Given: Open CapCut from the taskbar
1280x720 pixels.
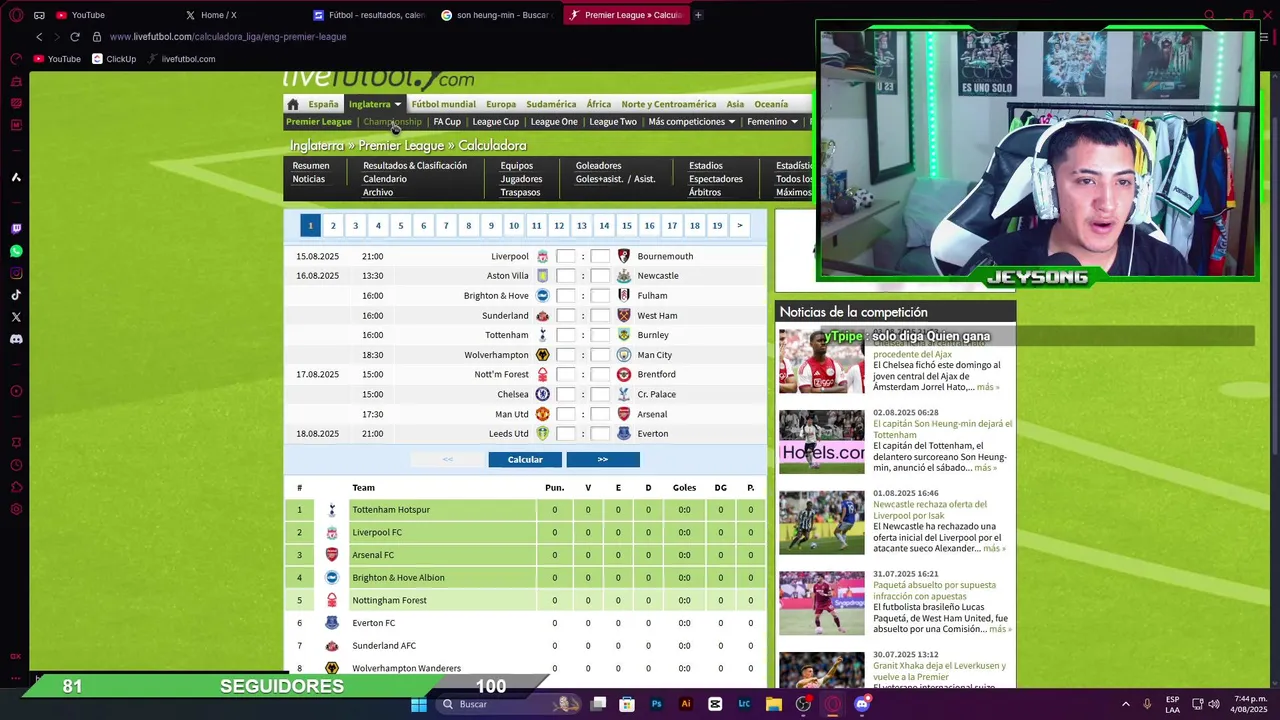Looking at the screenshot, I should click(715, 704).
